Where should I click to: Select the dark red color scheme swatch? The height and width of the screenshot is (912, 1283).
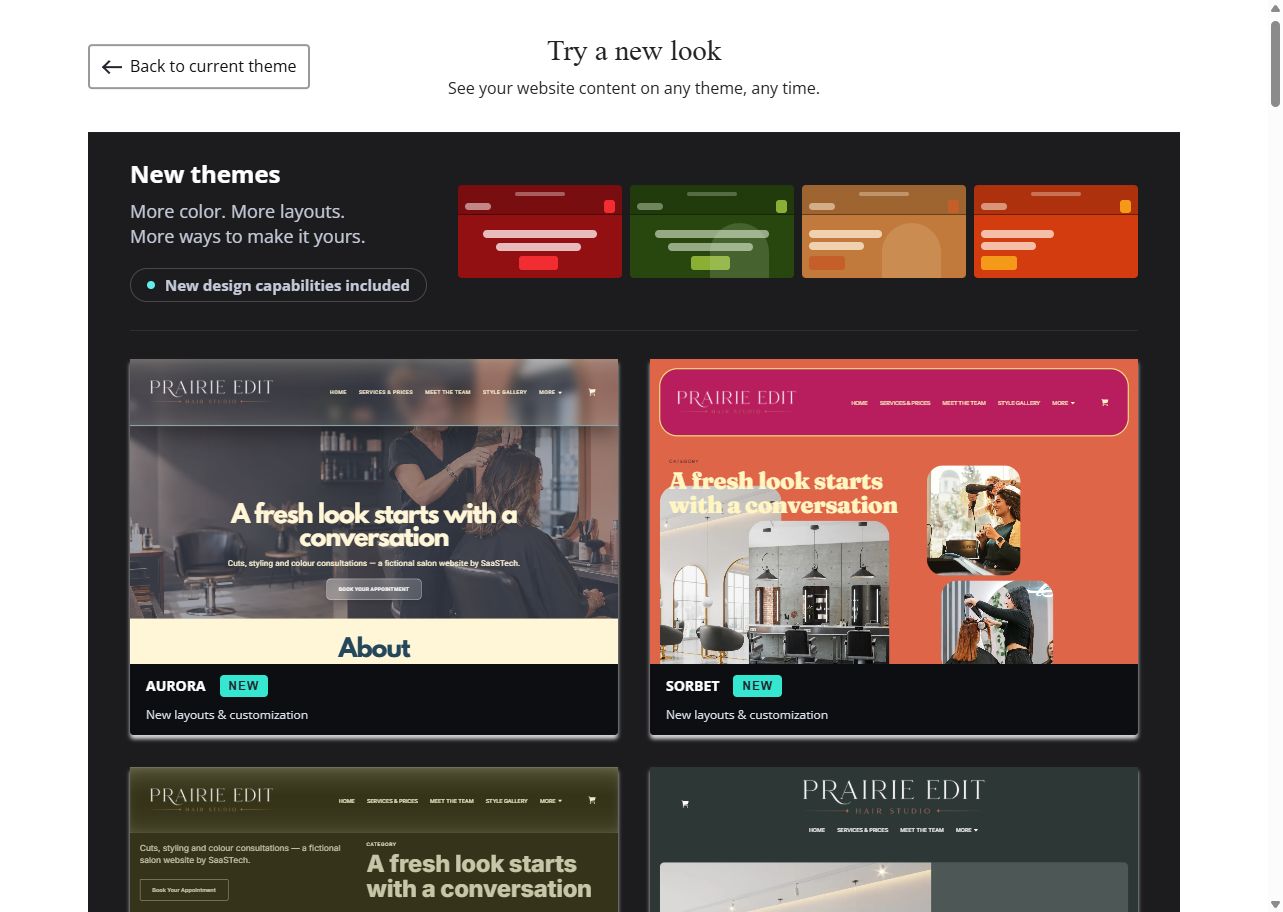tap(540, 231)
